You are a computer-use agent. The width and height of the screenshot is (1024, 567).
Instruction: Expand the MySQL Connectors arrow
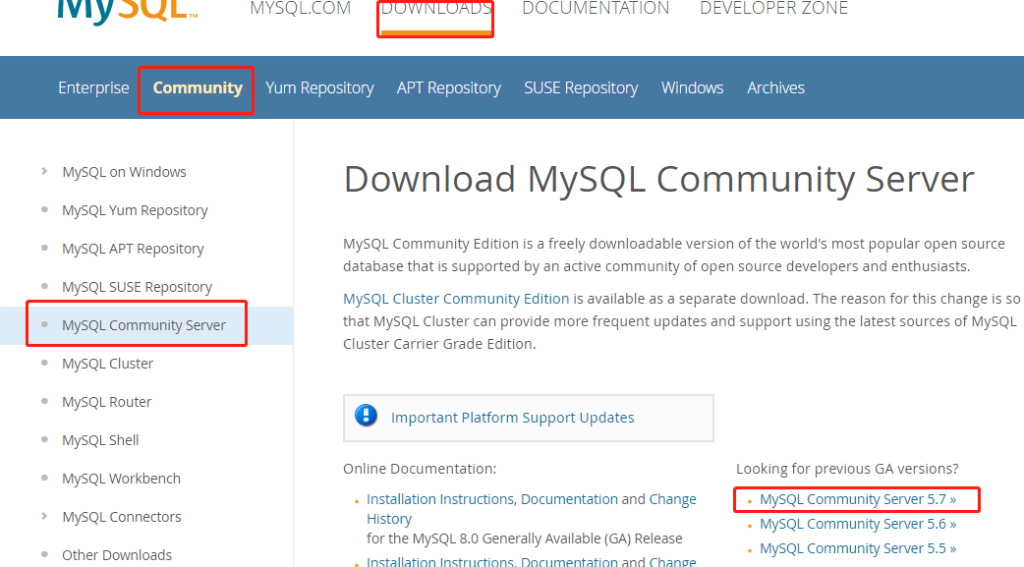point(44,516)
